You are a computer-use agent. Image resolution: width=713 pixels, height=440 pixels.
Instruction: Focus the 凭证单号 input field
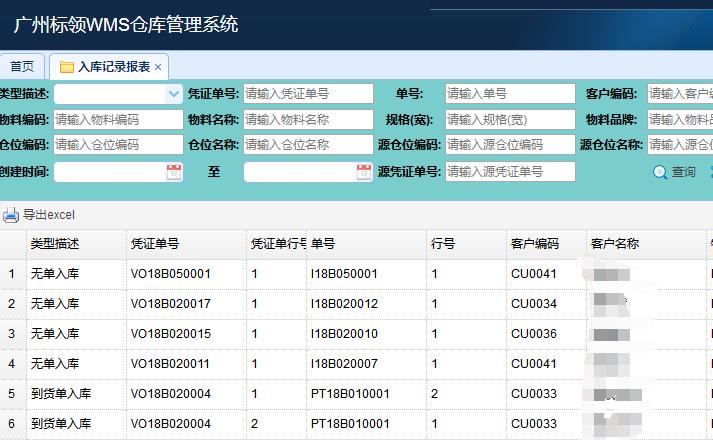click(x=308, y=94)
